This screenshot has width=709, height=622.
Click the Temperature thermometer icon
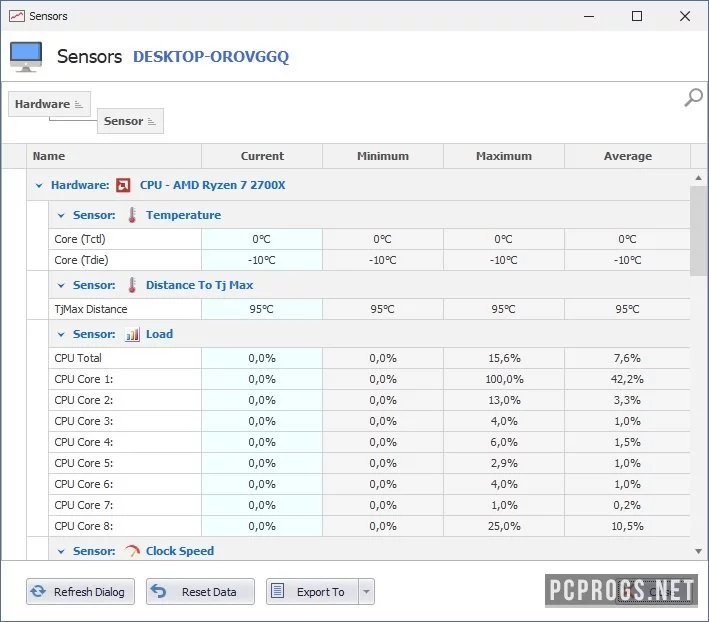coord(132,215)
